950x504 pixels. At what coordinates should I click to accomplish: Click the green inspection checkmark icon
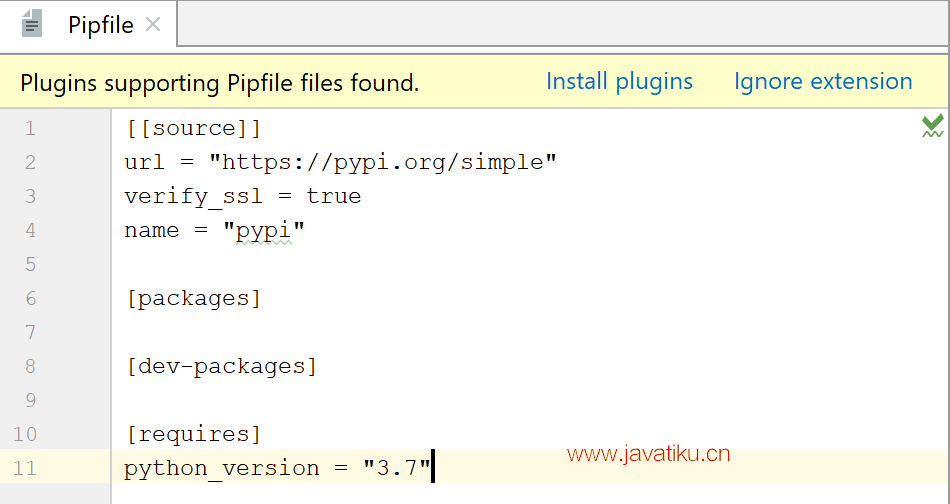[932, 125]
